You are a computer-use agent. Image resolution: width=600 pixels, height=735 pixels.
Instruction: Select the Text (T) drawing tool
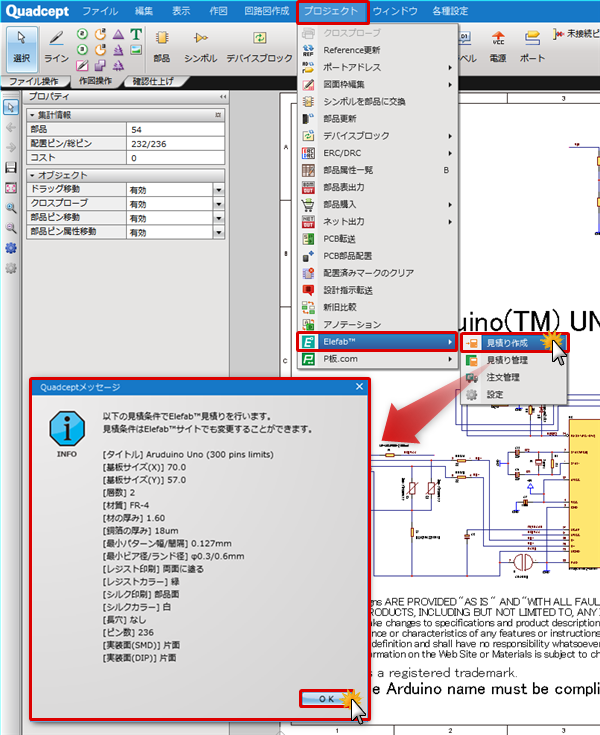136,34
